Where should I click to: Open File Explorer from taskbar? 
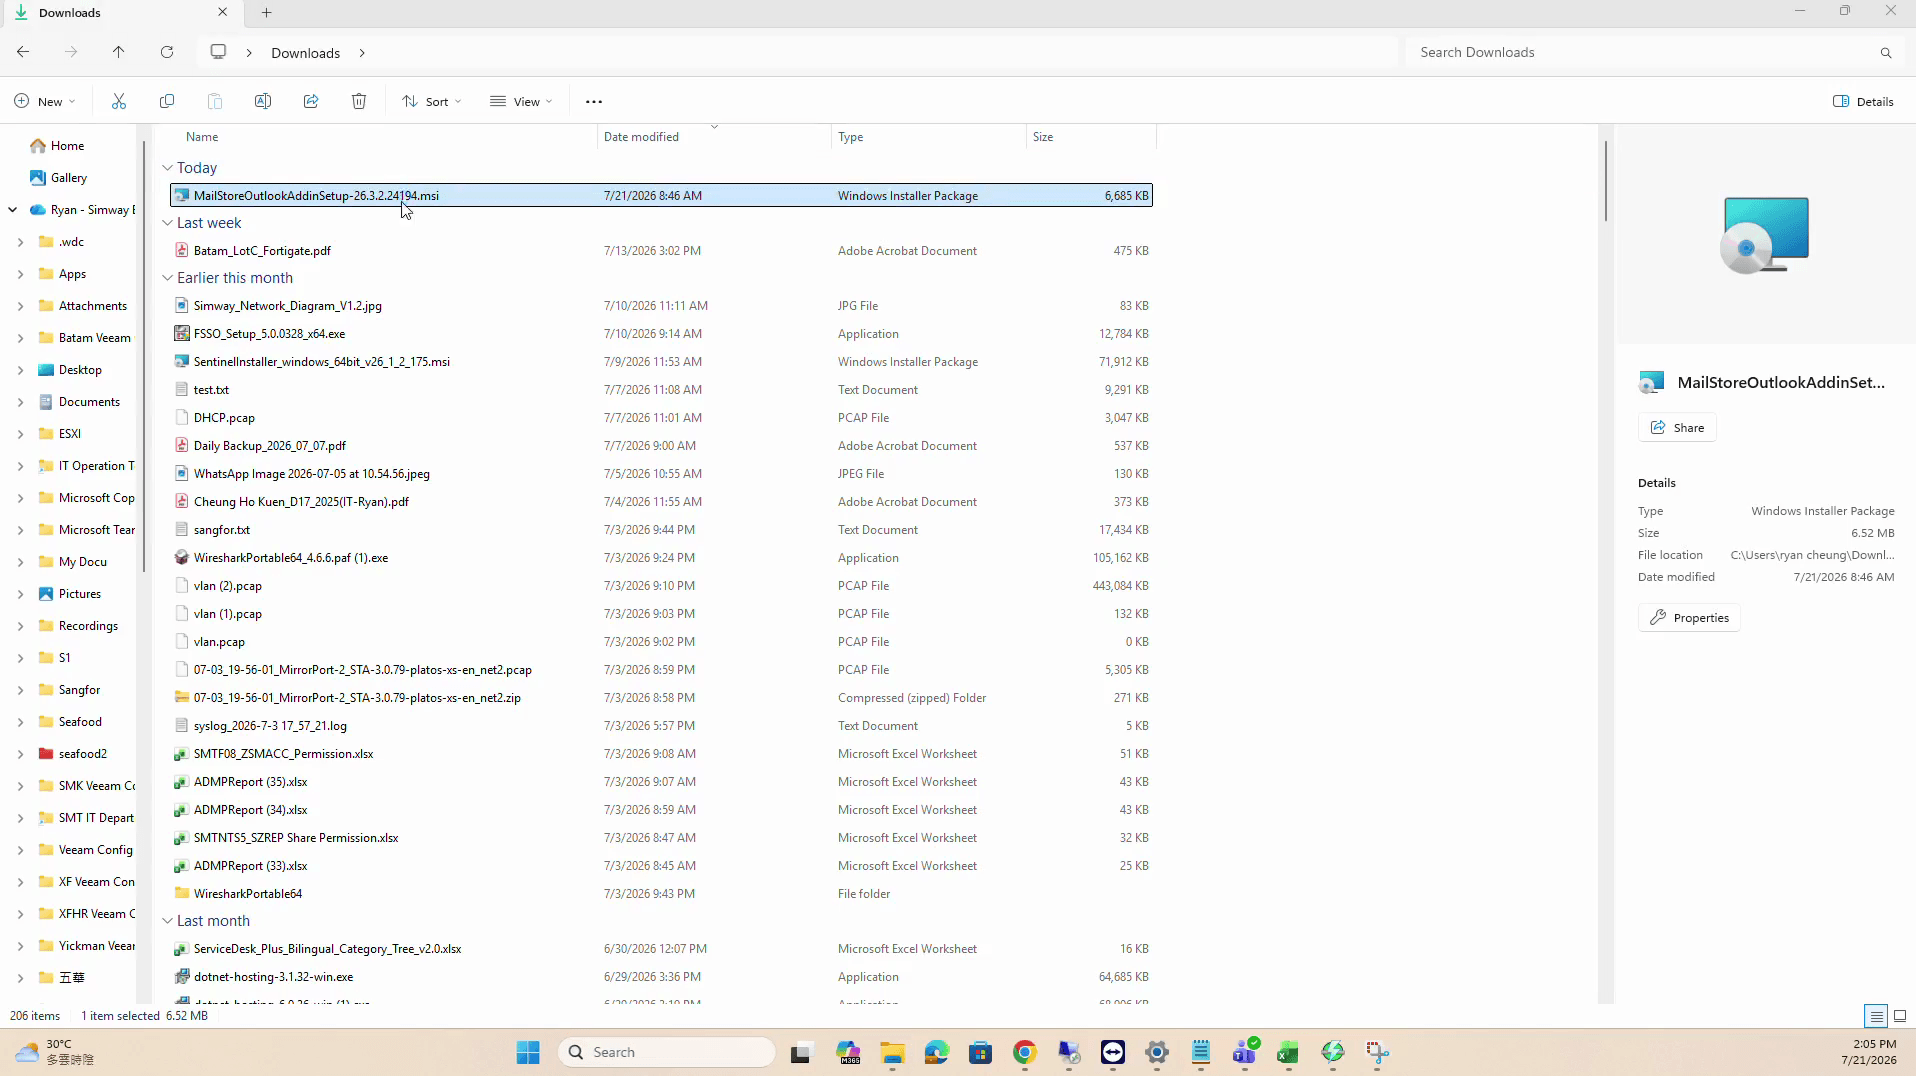click(892, 1052)
